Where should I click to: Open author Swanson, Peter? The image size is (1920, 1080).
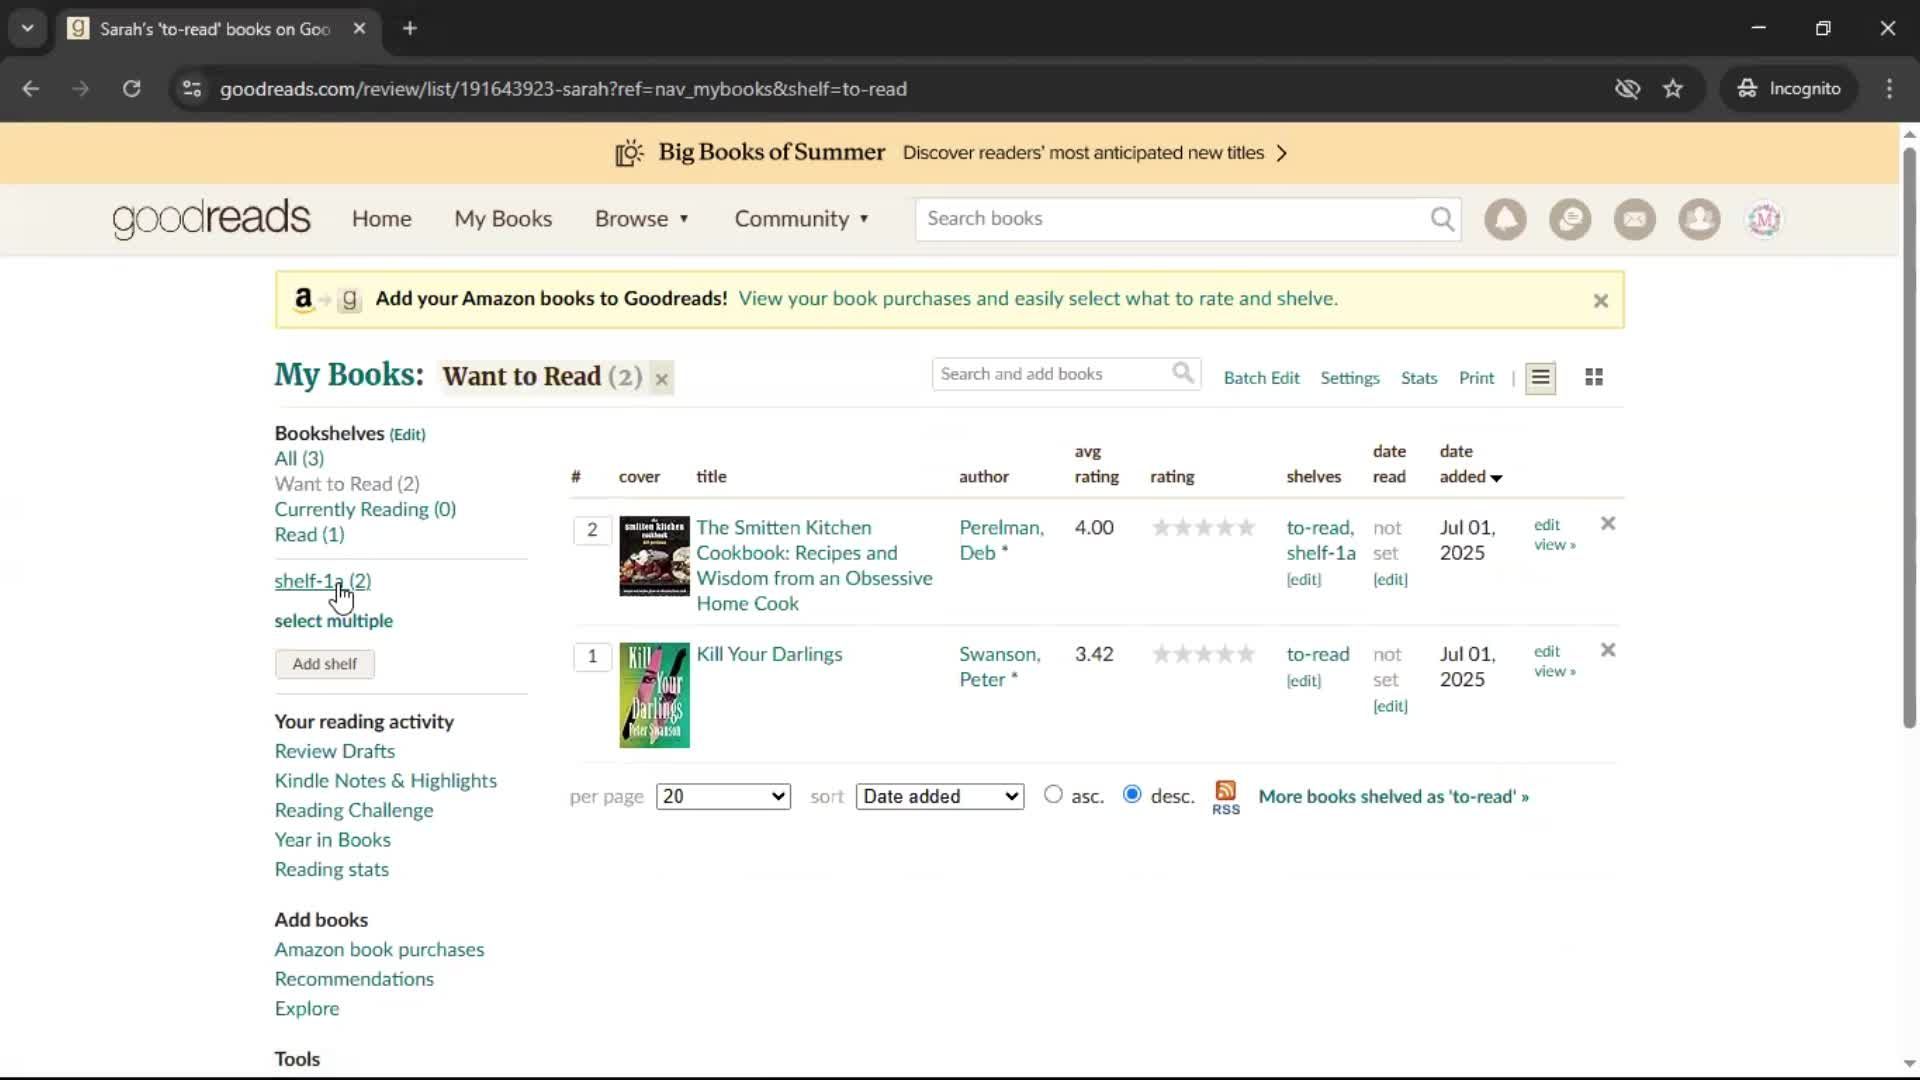(x=999, y=667)
